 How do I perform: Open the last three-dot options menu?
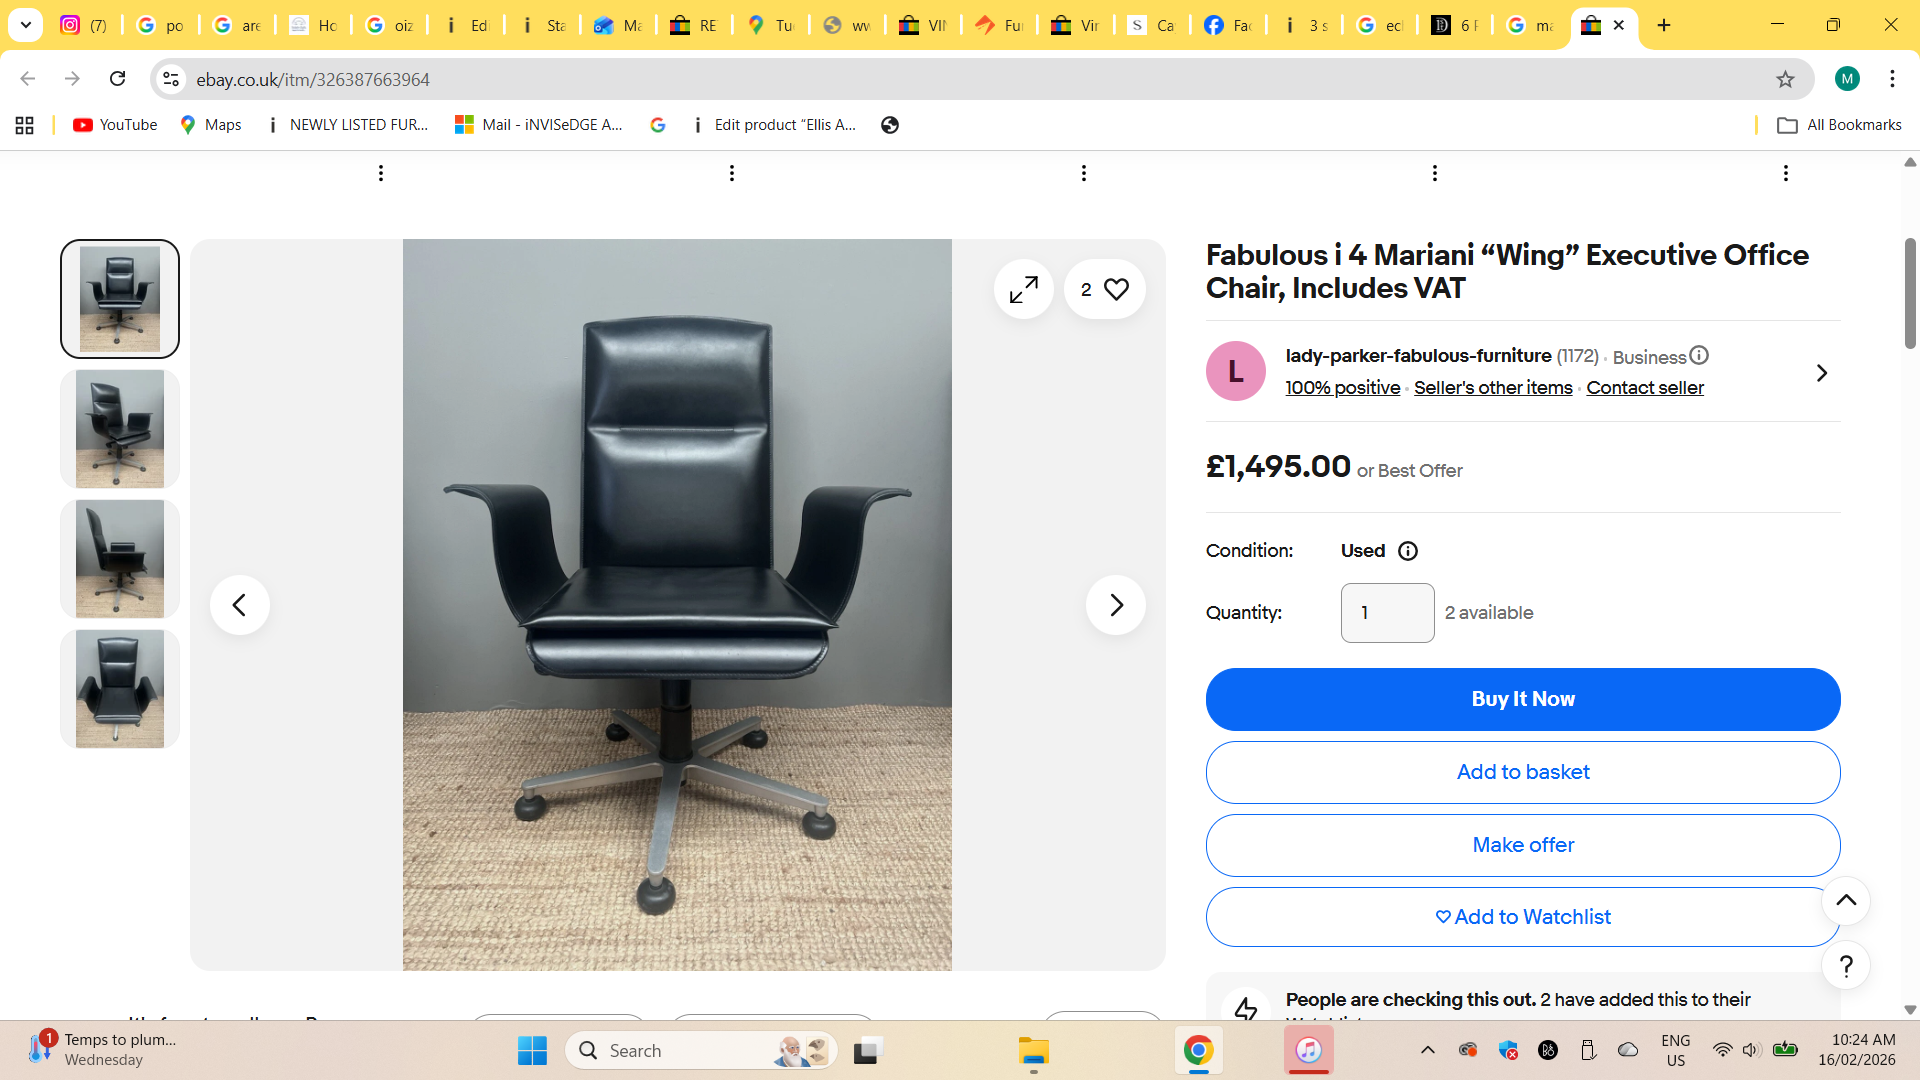1786,173
